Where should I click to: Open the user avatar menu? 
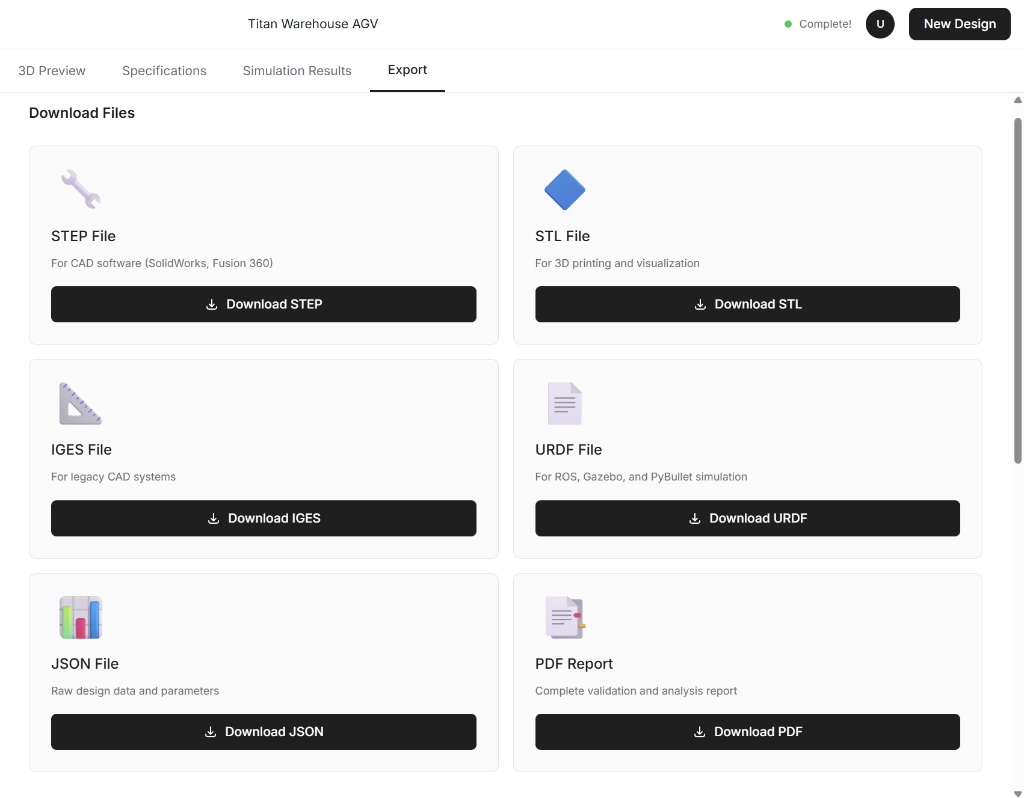coord(880,23)
